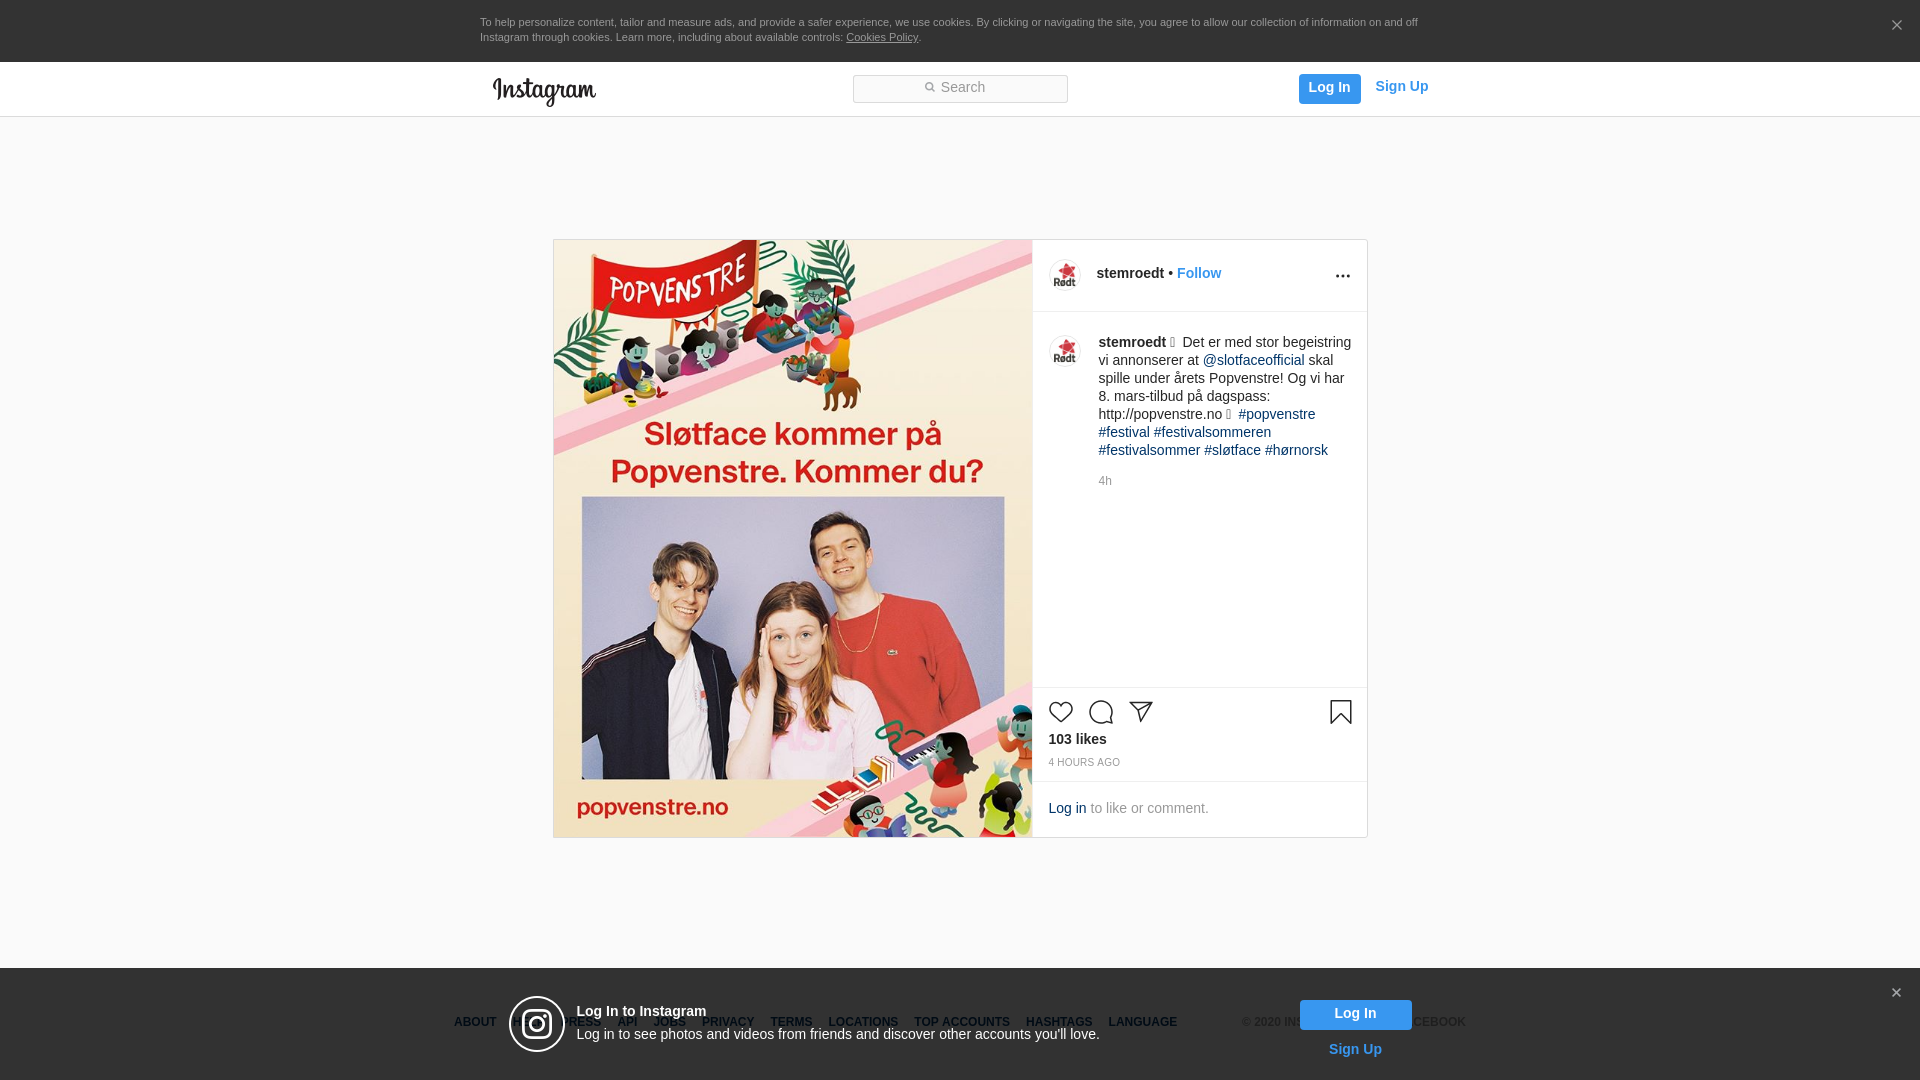The height and width of the screenshot is (1080, 1920).
Task: Click the Instagram logo in header
Action: click(x=544, y=91)
